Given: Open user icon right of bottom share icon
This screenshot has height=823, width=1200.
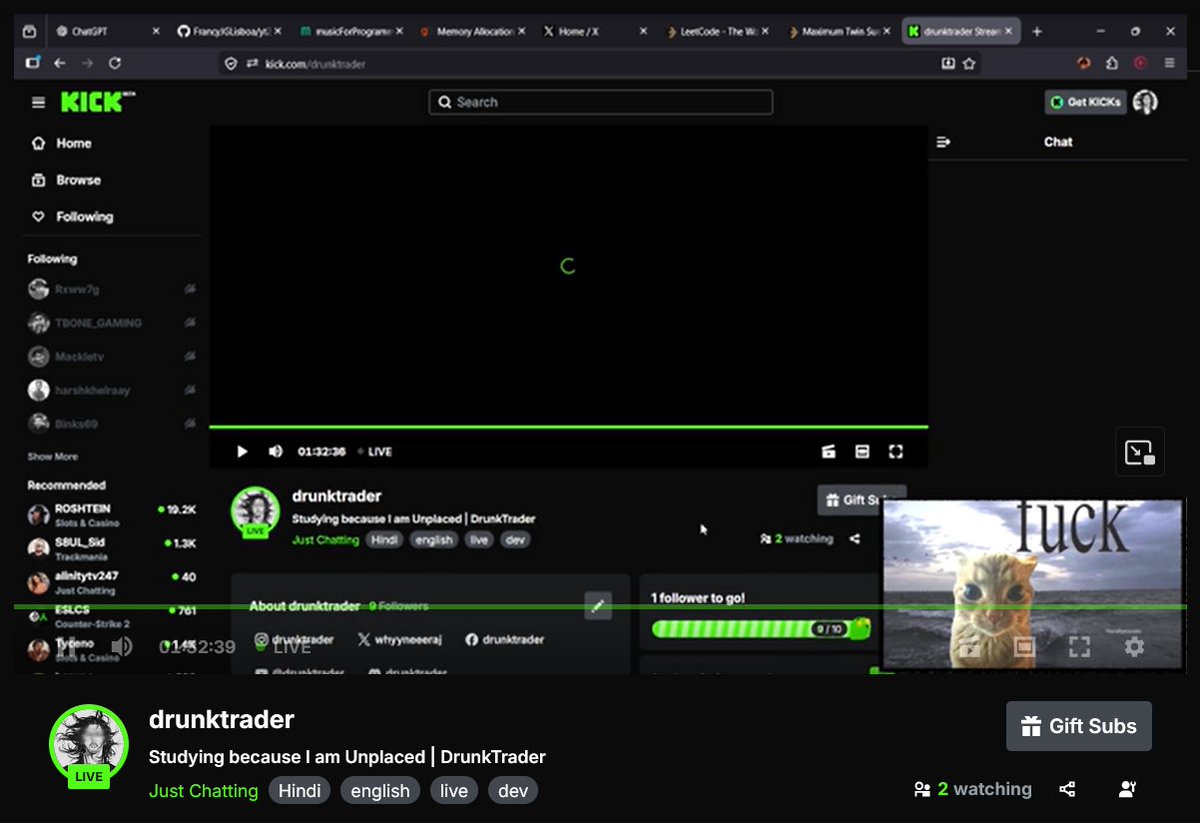Looking at the screenshot, I should [1127, 789].
